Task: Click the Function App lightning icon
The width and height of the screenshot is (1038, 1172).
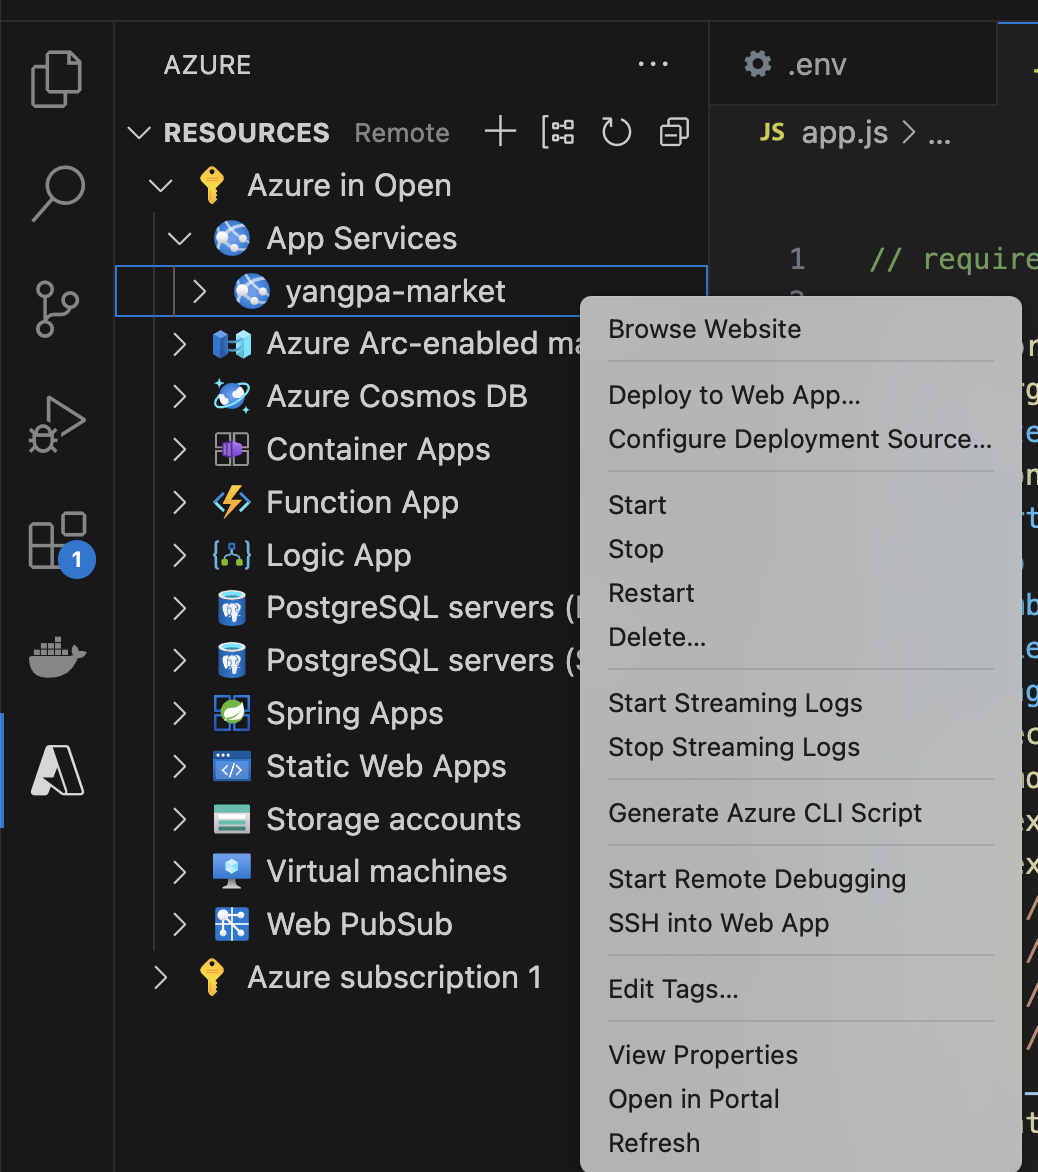Action: pyautogui.click(x=232, y=502)
